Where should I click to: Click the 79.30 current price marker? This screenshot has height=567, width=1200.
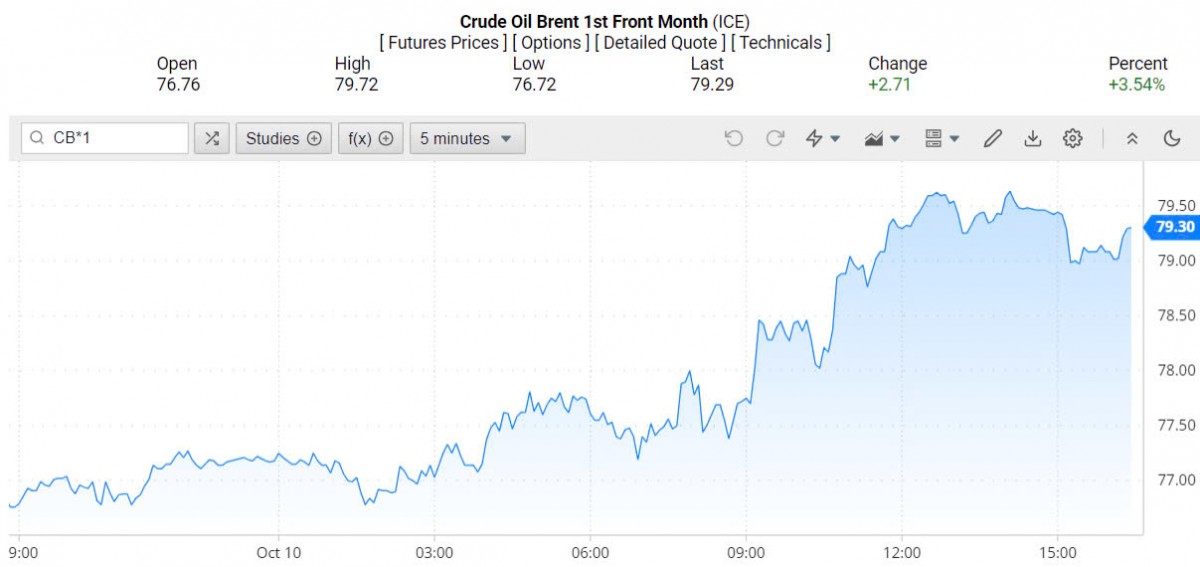(x=1174, y=227)
